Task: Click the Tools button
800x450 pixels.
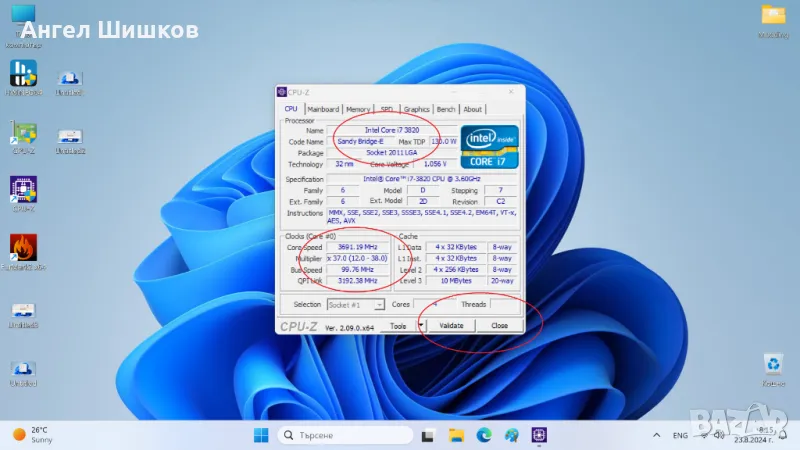Action: click(398, 326)
